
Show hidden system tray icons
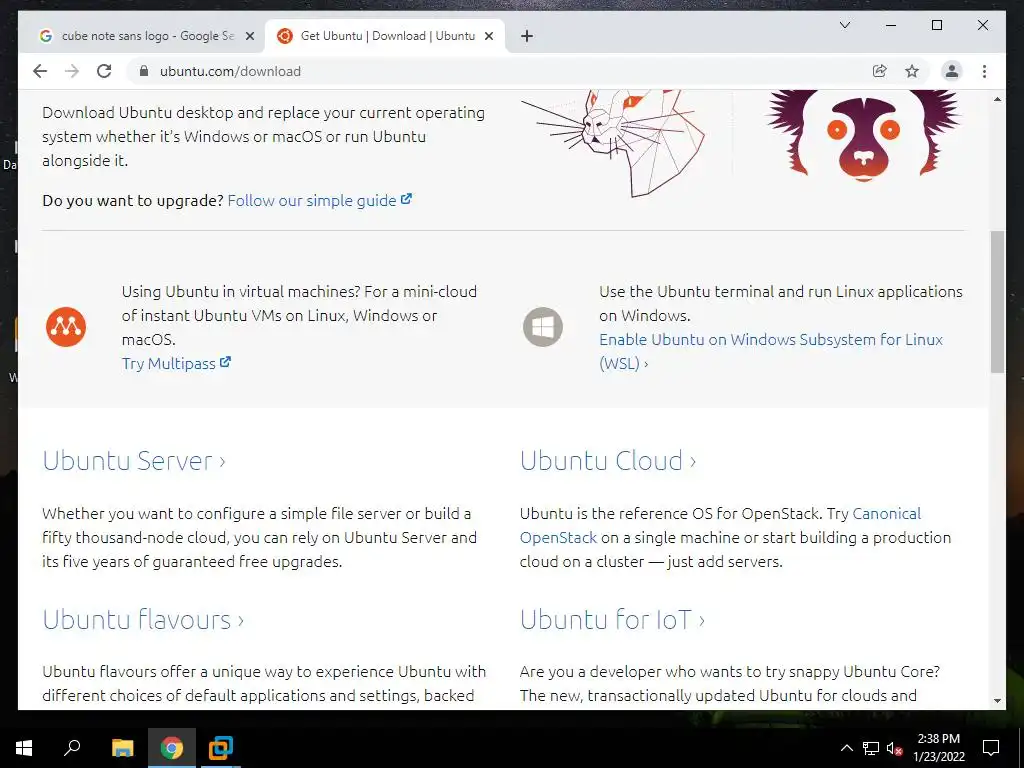pyautogui.click(x=846, y=748)
